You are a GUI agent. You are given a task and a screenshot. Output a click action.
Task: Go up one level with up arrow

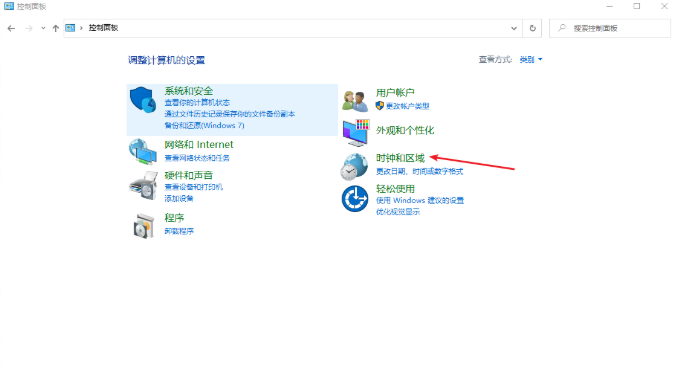[56, 28]
